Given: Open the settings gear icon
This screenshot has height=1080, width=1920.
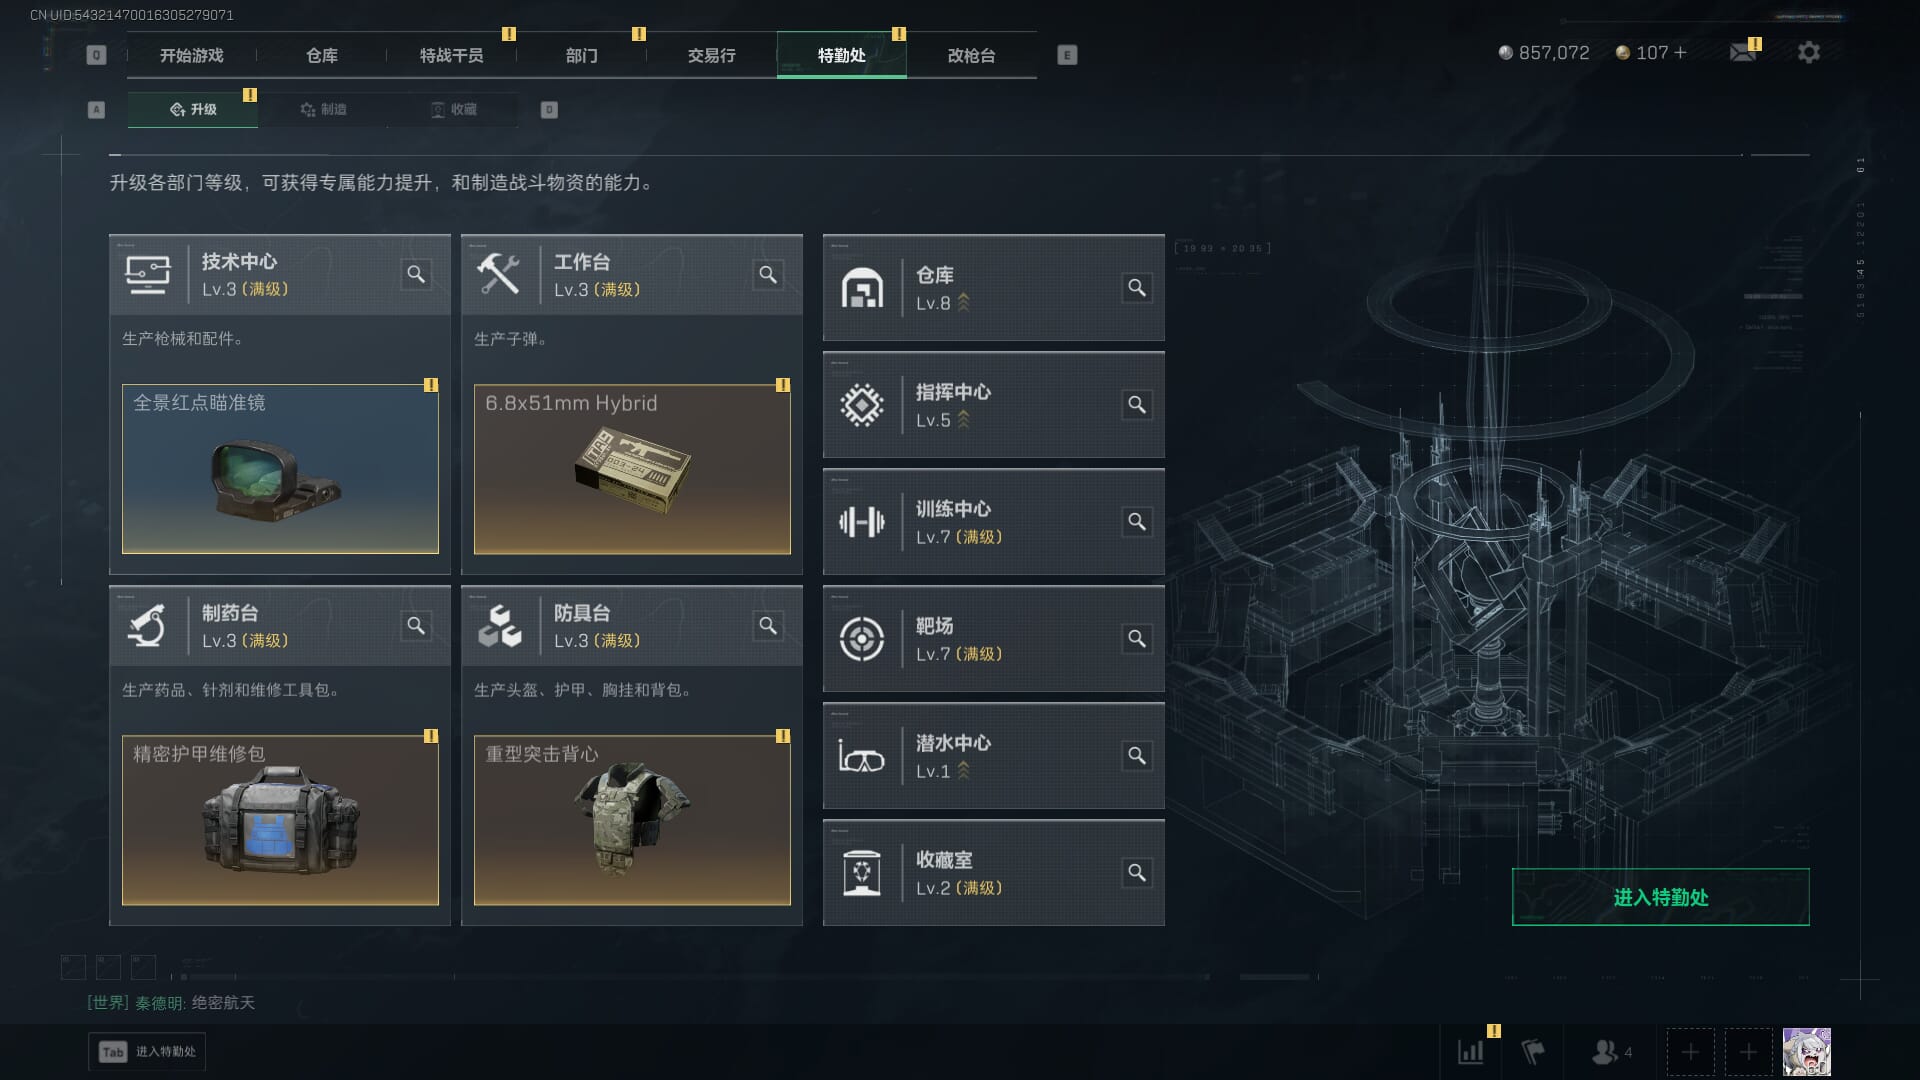Looking at the screenshot, I should click(1808, 52).
